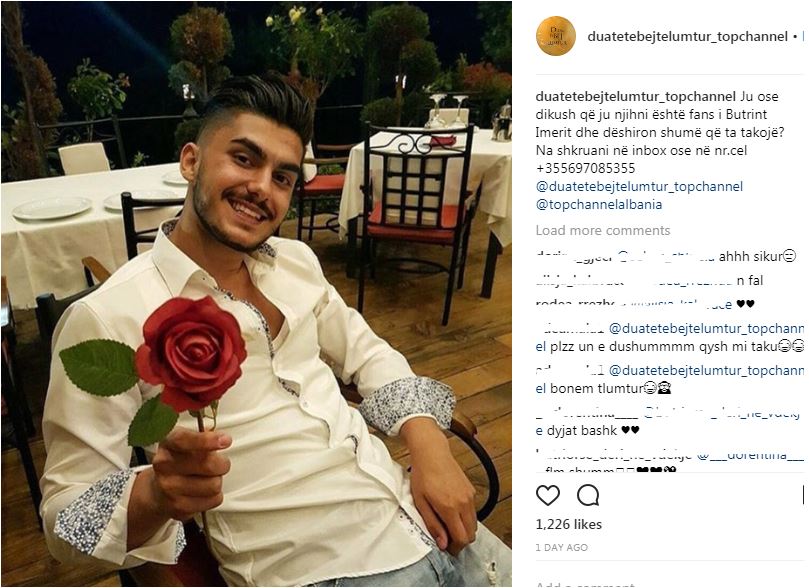Viewport: 809px width, 588px height.
Task: Click the comment speech bubble icon
Action: click(x=588, y=496)
